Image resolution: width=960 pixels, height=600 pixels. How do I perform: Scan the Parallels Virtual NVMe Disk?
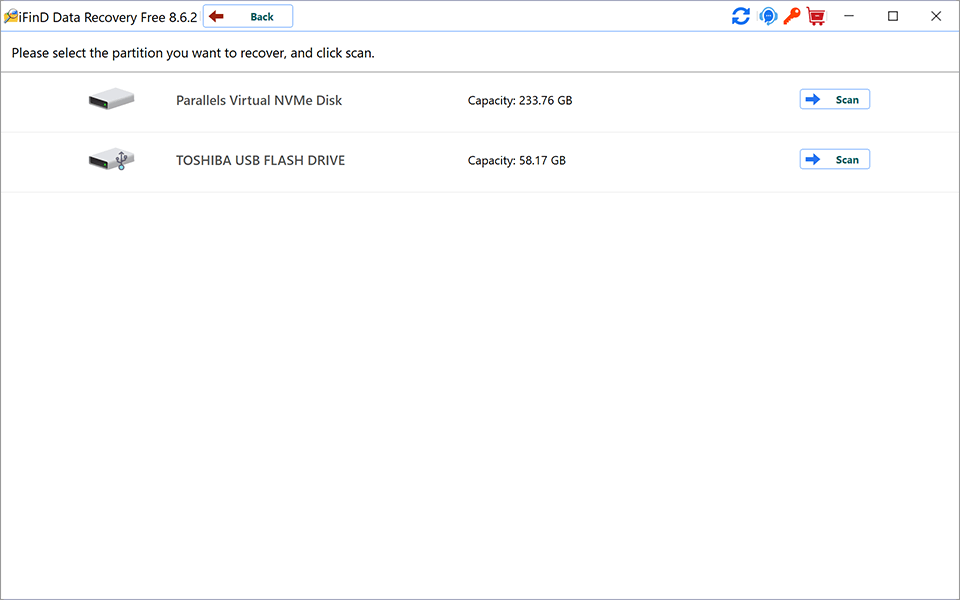834,99
